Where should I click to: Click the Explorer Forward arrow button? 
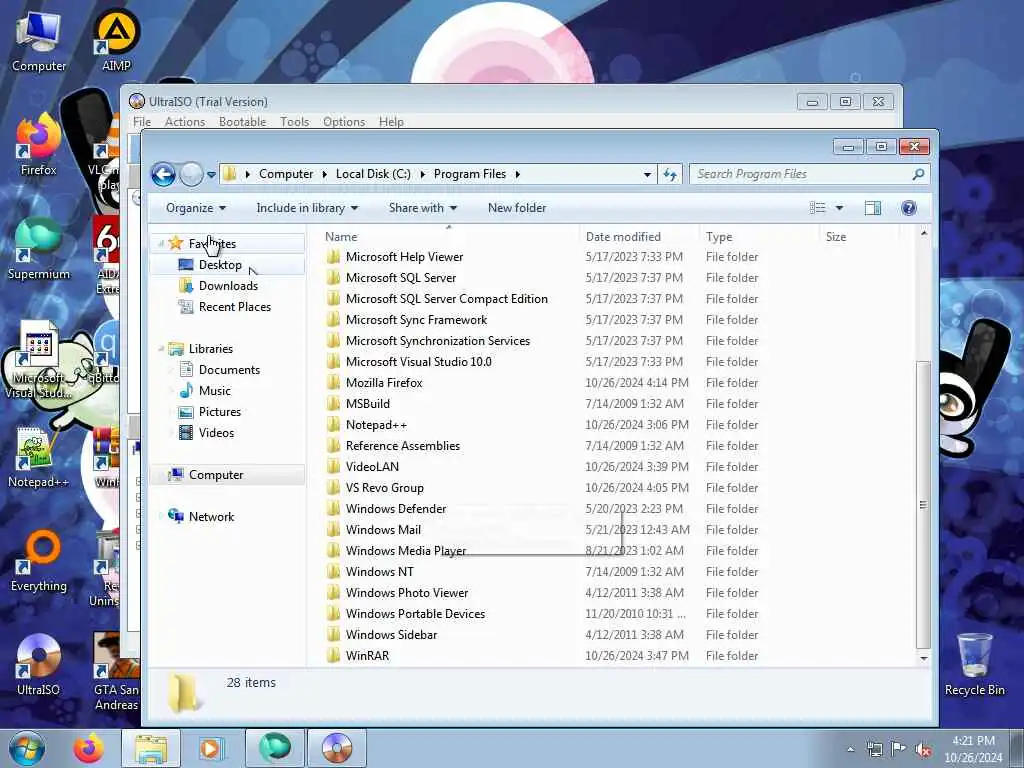pyautogui.click(x=191, y=174)
